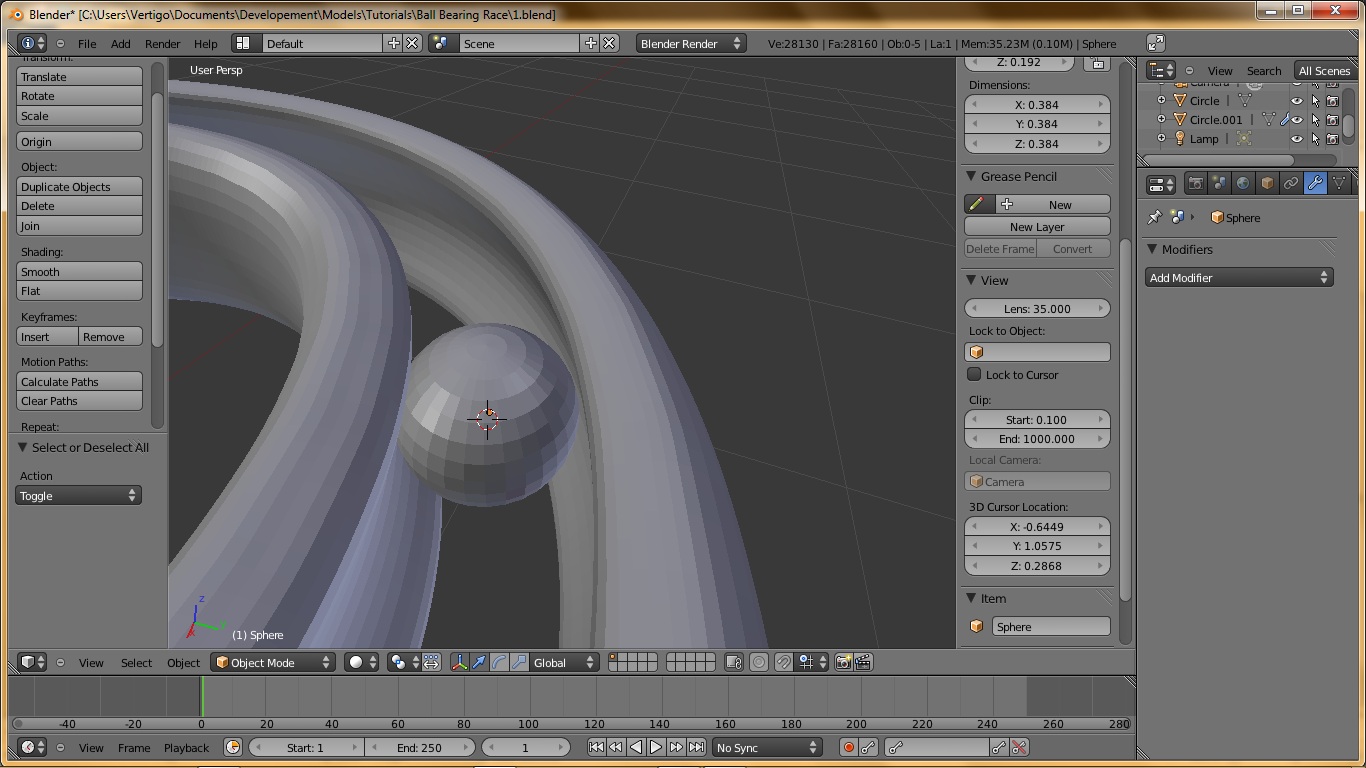Select the scale manipulator icon
Viewport: 1366px width, 768px height.
[x=520, y=662]
